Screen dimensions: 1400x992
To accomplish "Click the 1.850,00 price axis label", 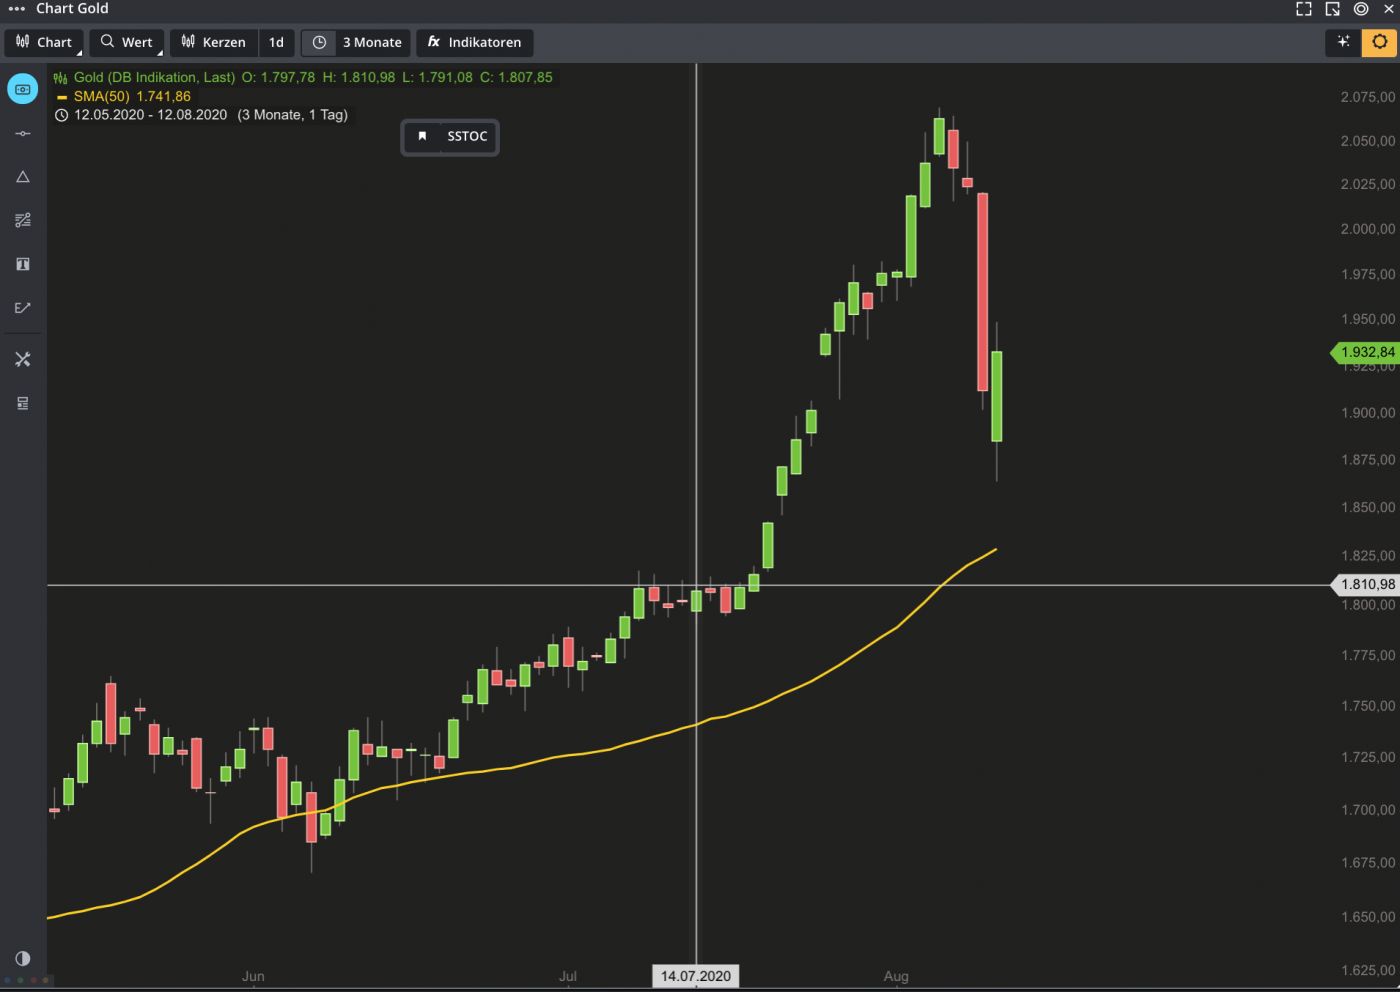I will coord(1367,507).
